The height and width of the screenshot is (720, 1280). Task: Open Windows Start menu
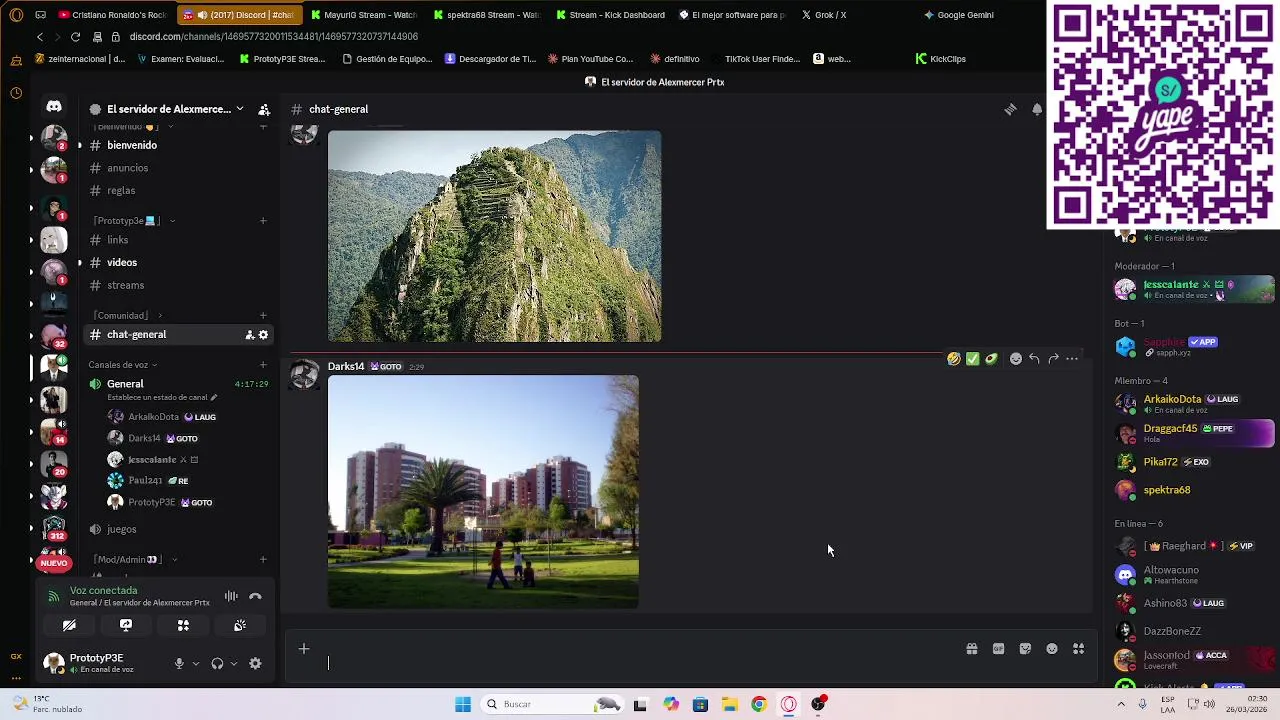pyautogui.click(x=462, y=704)
